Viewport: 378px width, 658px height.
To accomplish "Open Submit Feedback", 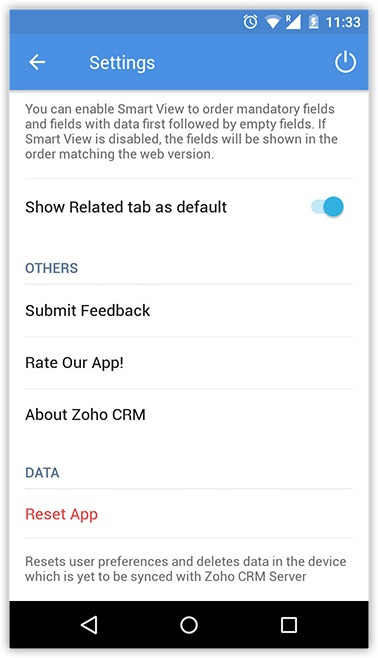I will coord(189,311).
